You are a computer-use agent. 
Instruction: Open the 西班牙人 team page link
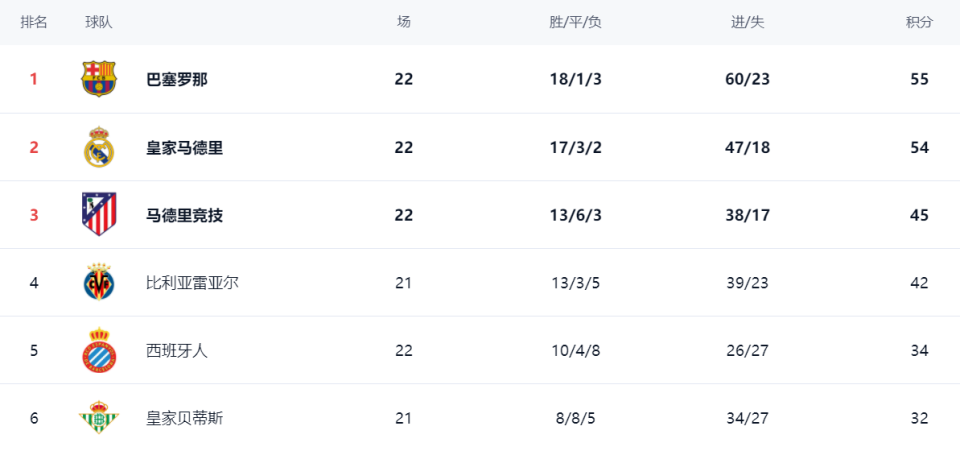pos(177,350)
